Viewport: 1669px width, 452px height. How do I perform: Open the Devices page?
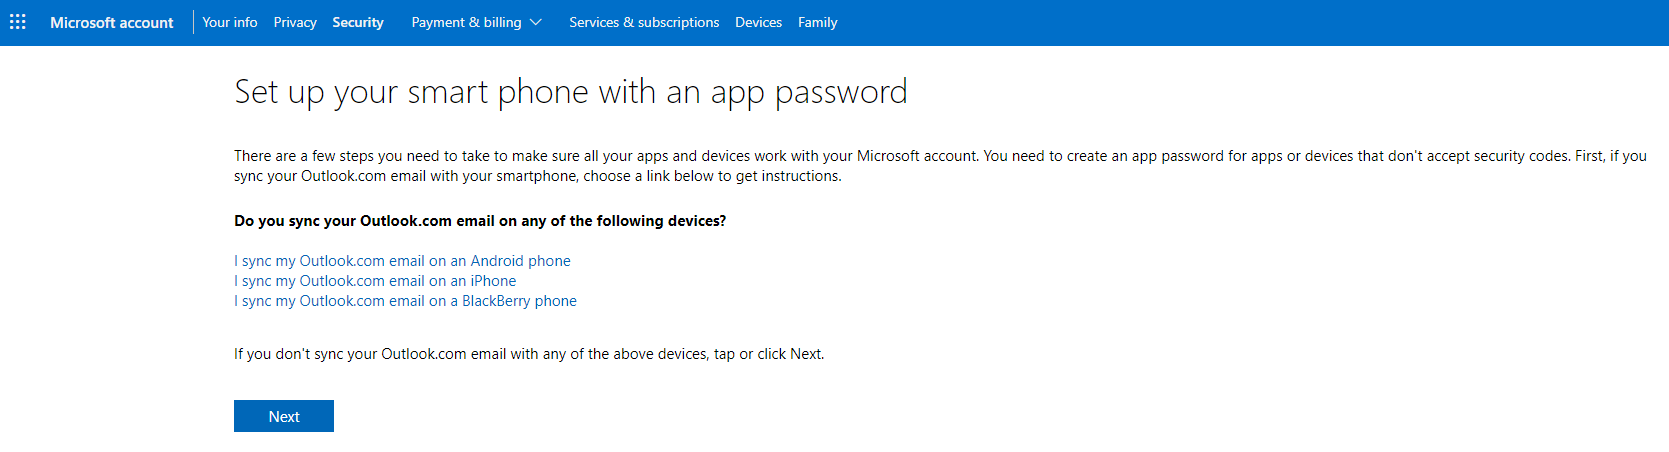point(758,22)
